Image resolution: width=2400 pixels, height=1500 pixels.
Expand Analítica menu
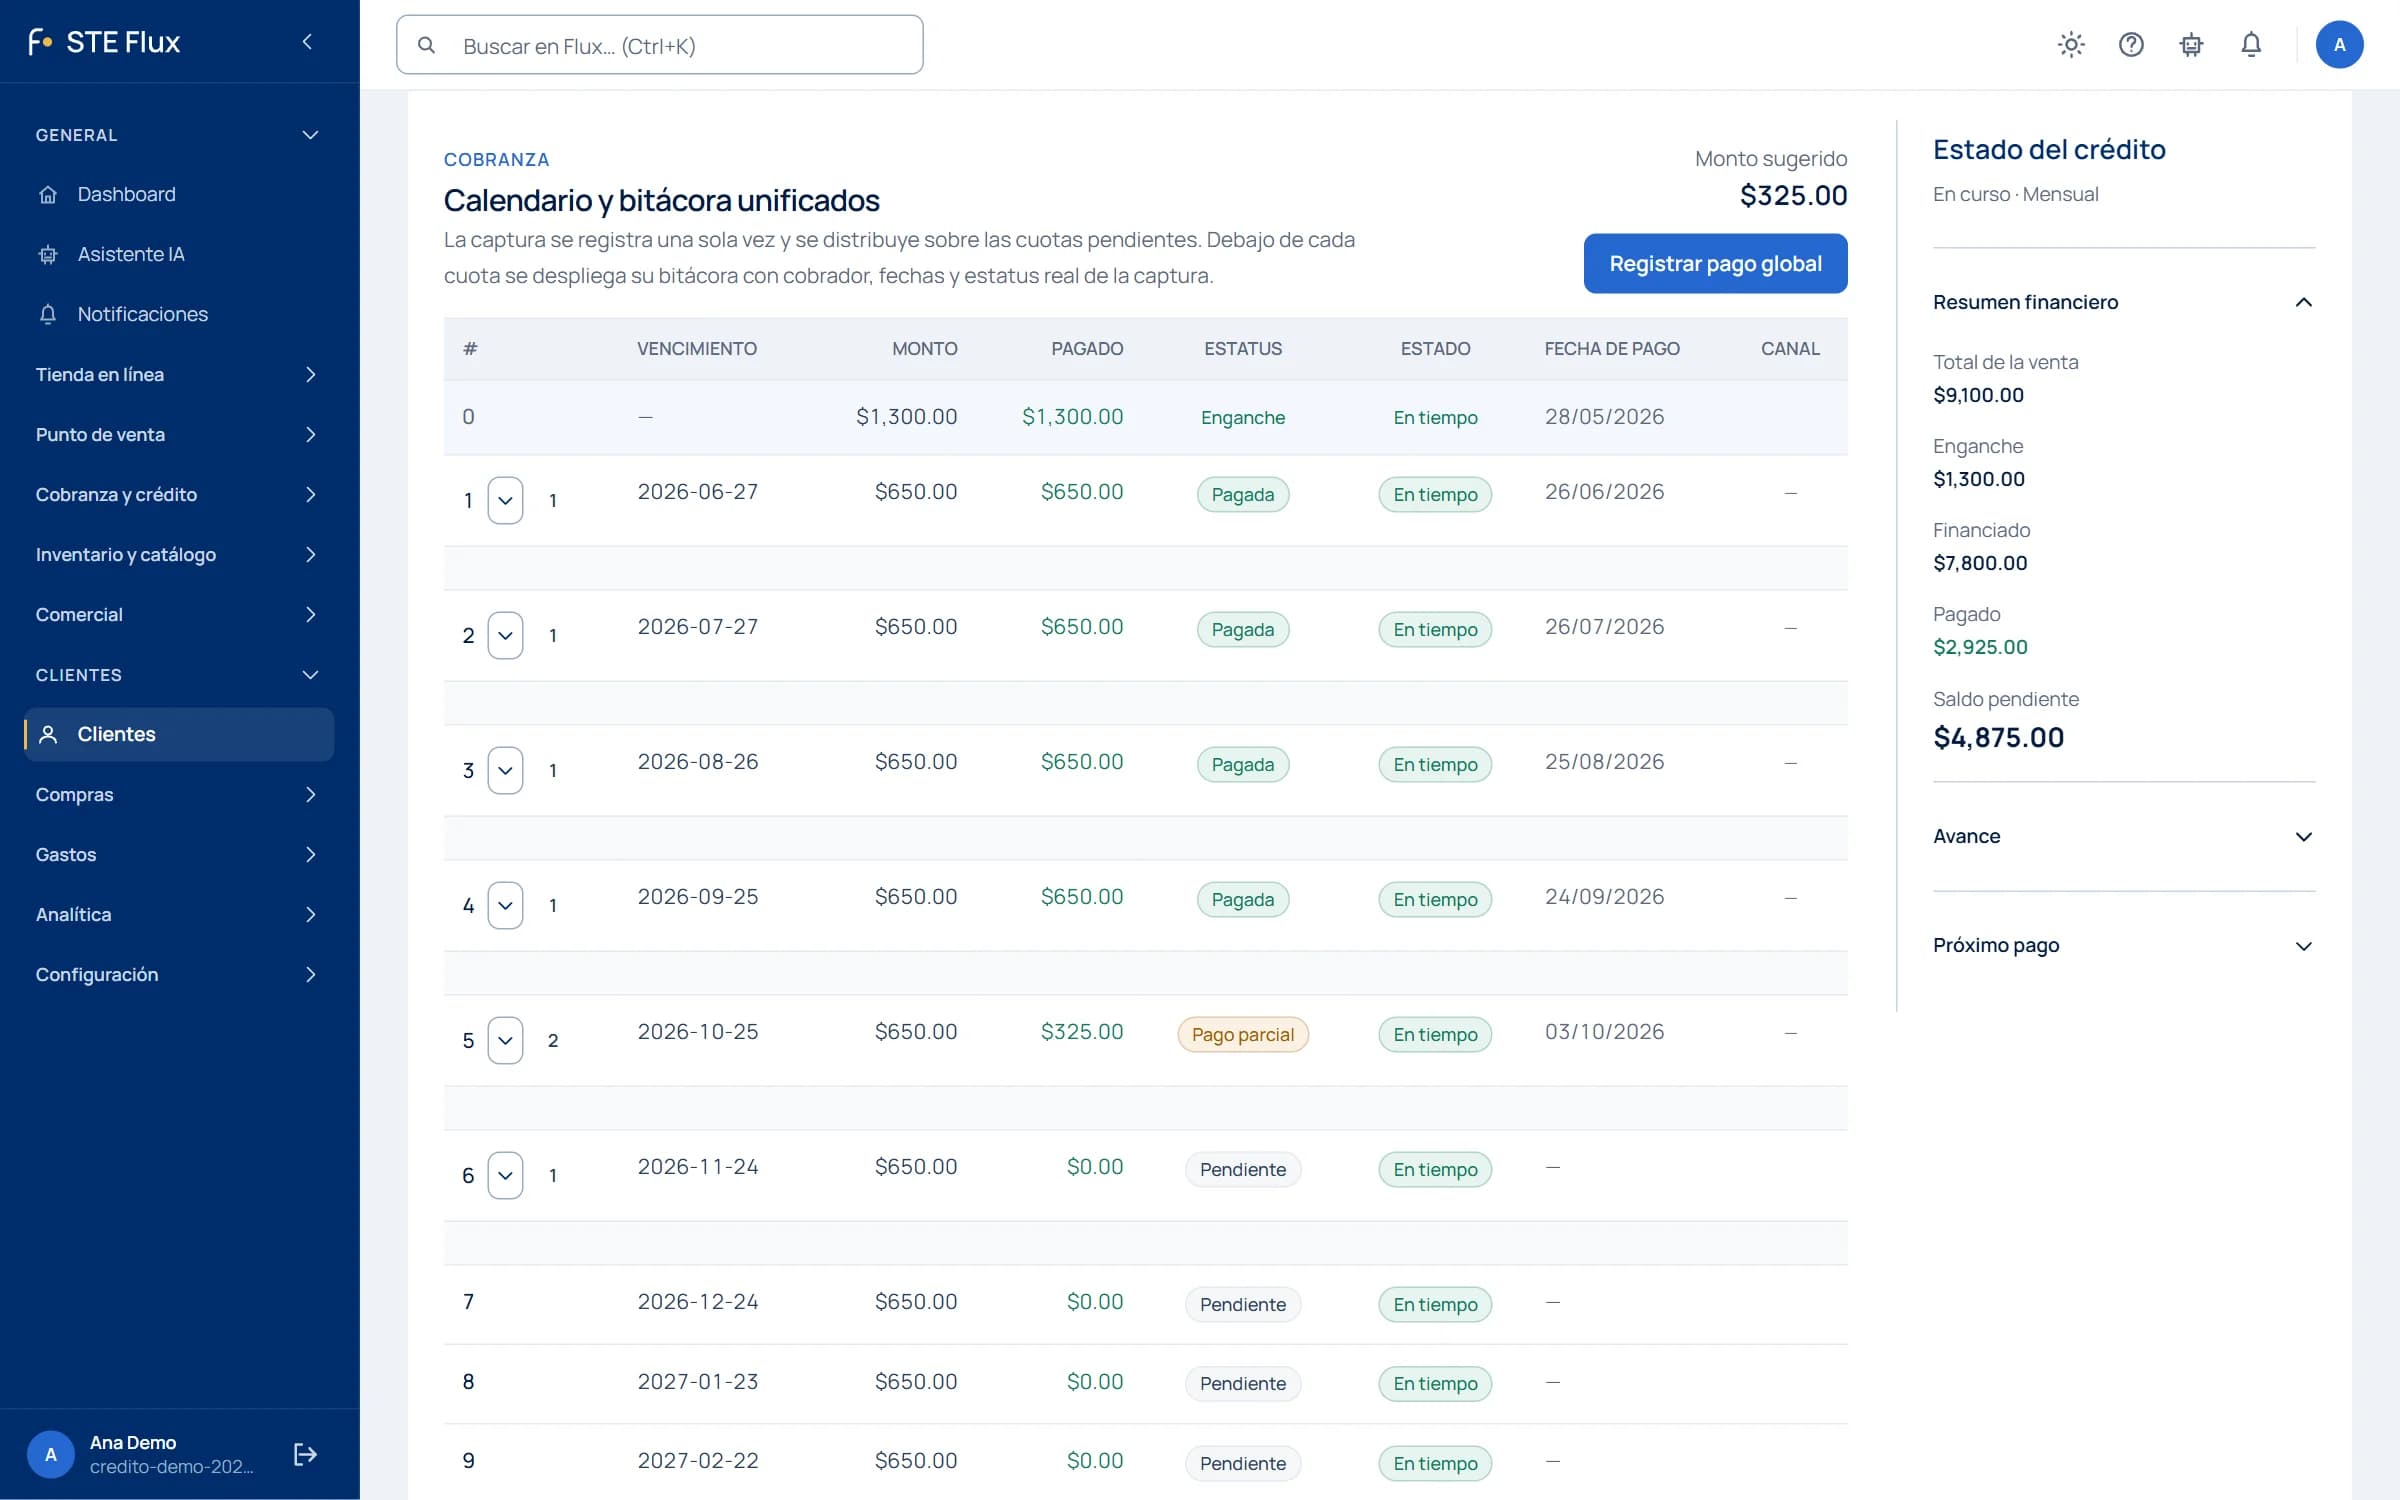click(179, 914)
